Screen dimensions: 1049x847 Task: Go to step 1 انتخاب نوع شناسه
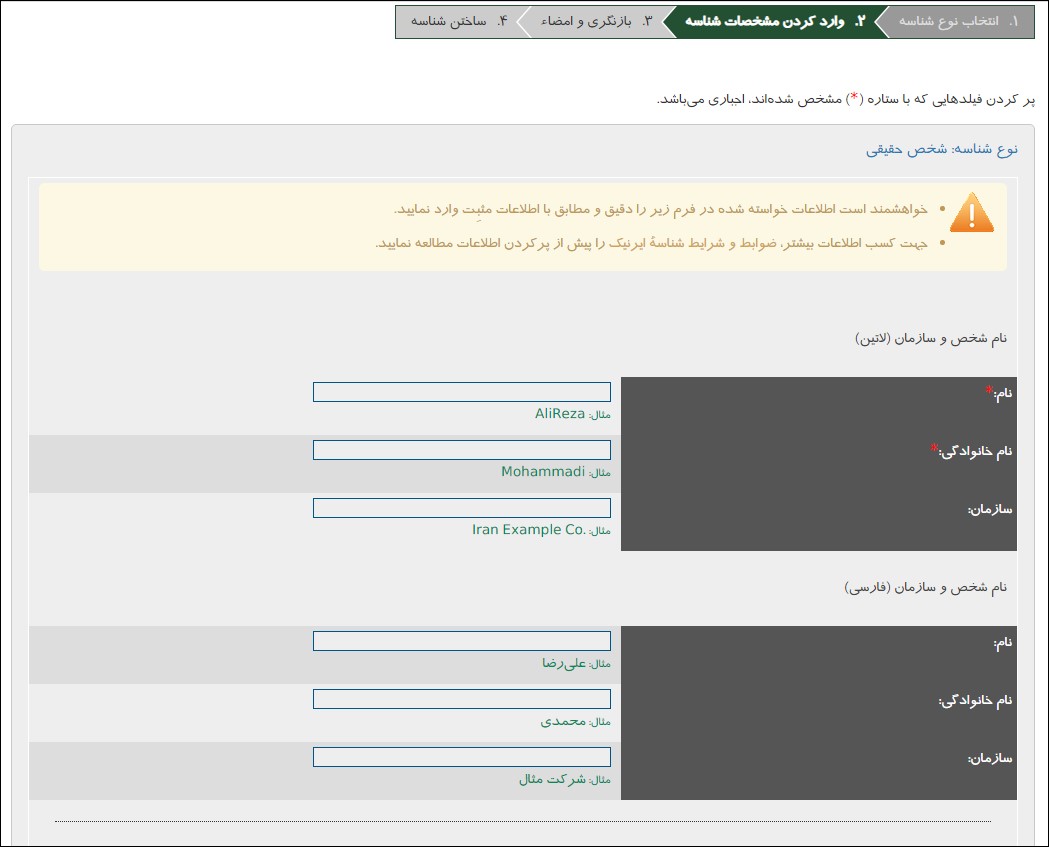958,21
